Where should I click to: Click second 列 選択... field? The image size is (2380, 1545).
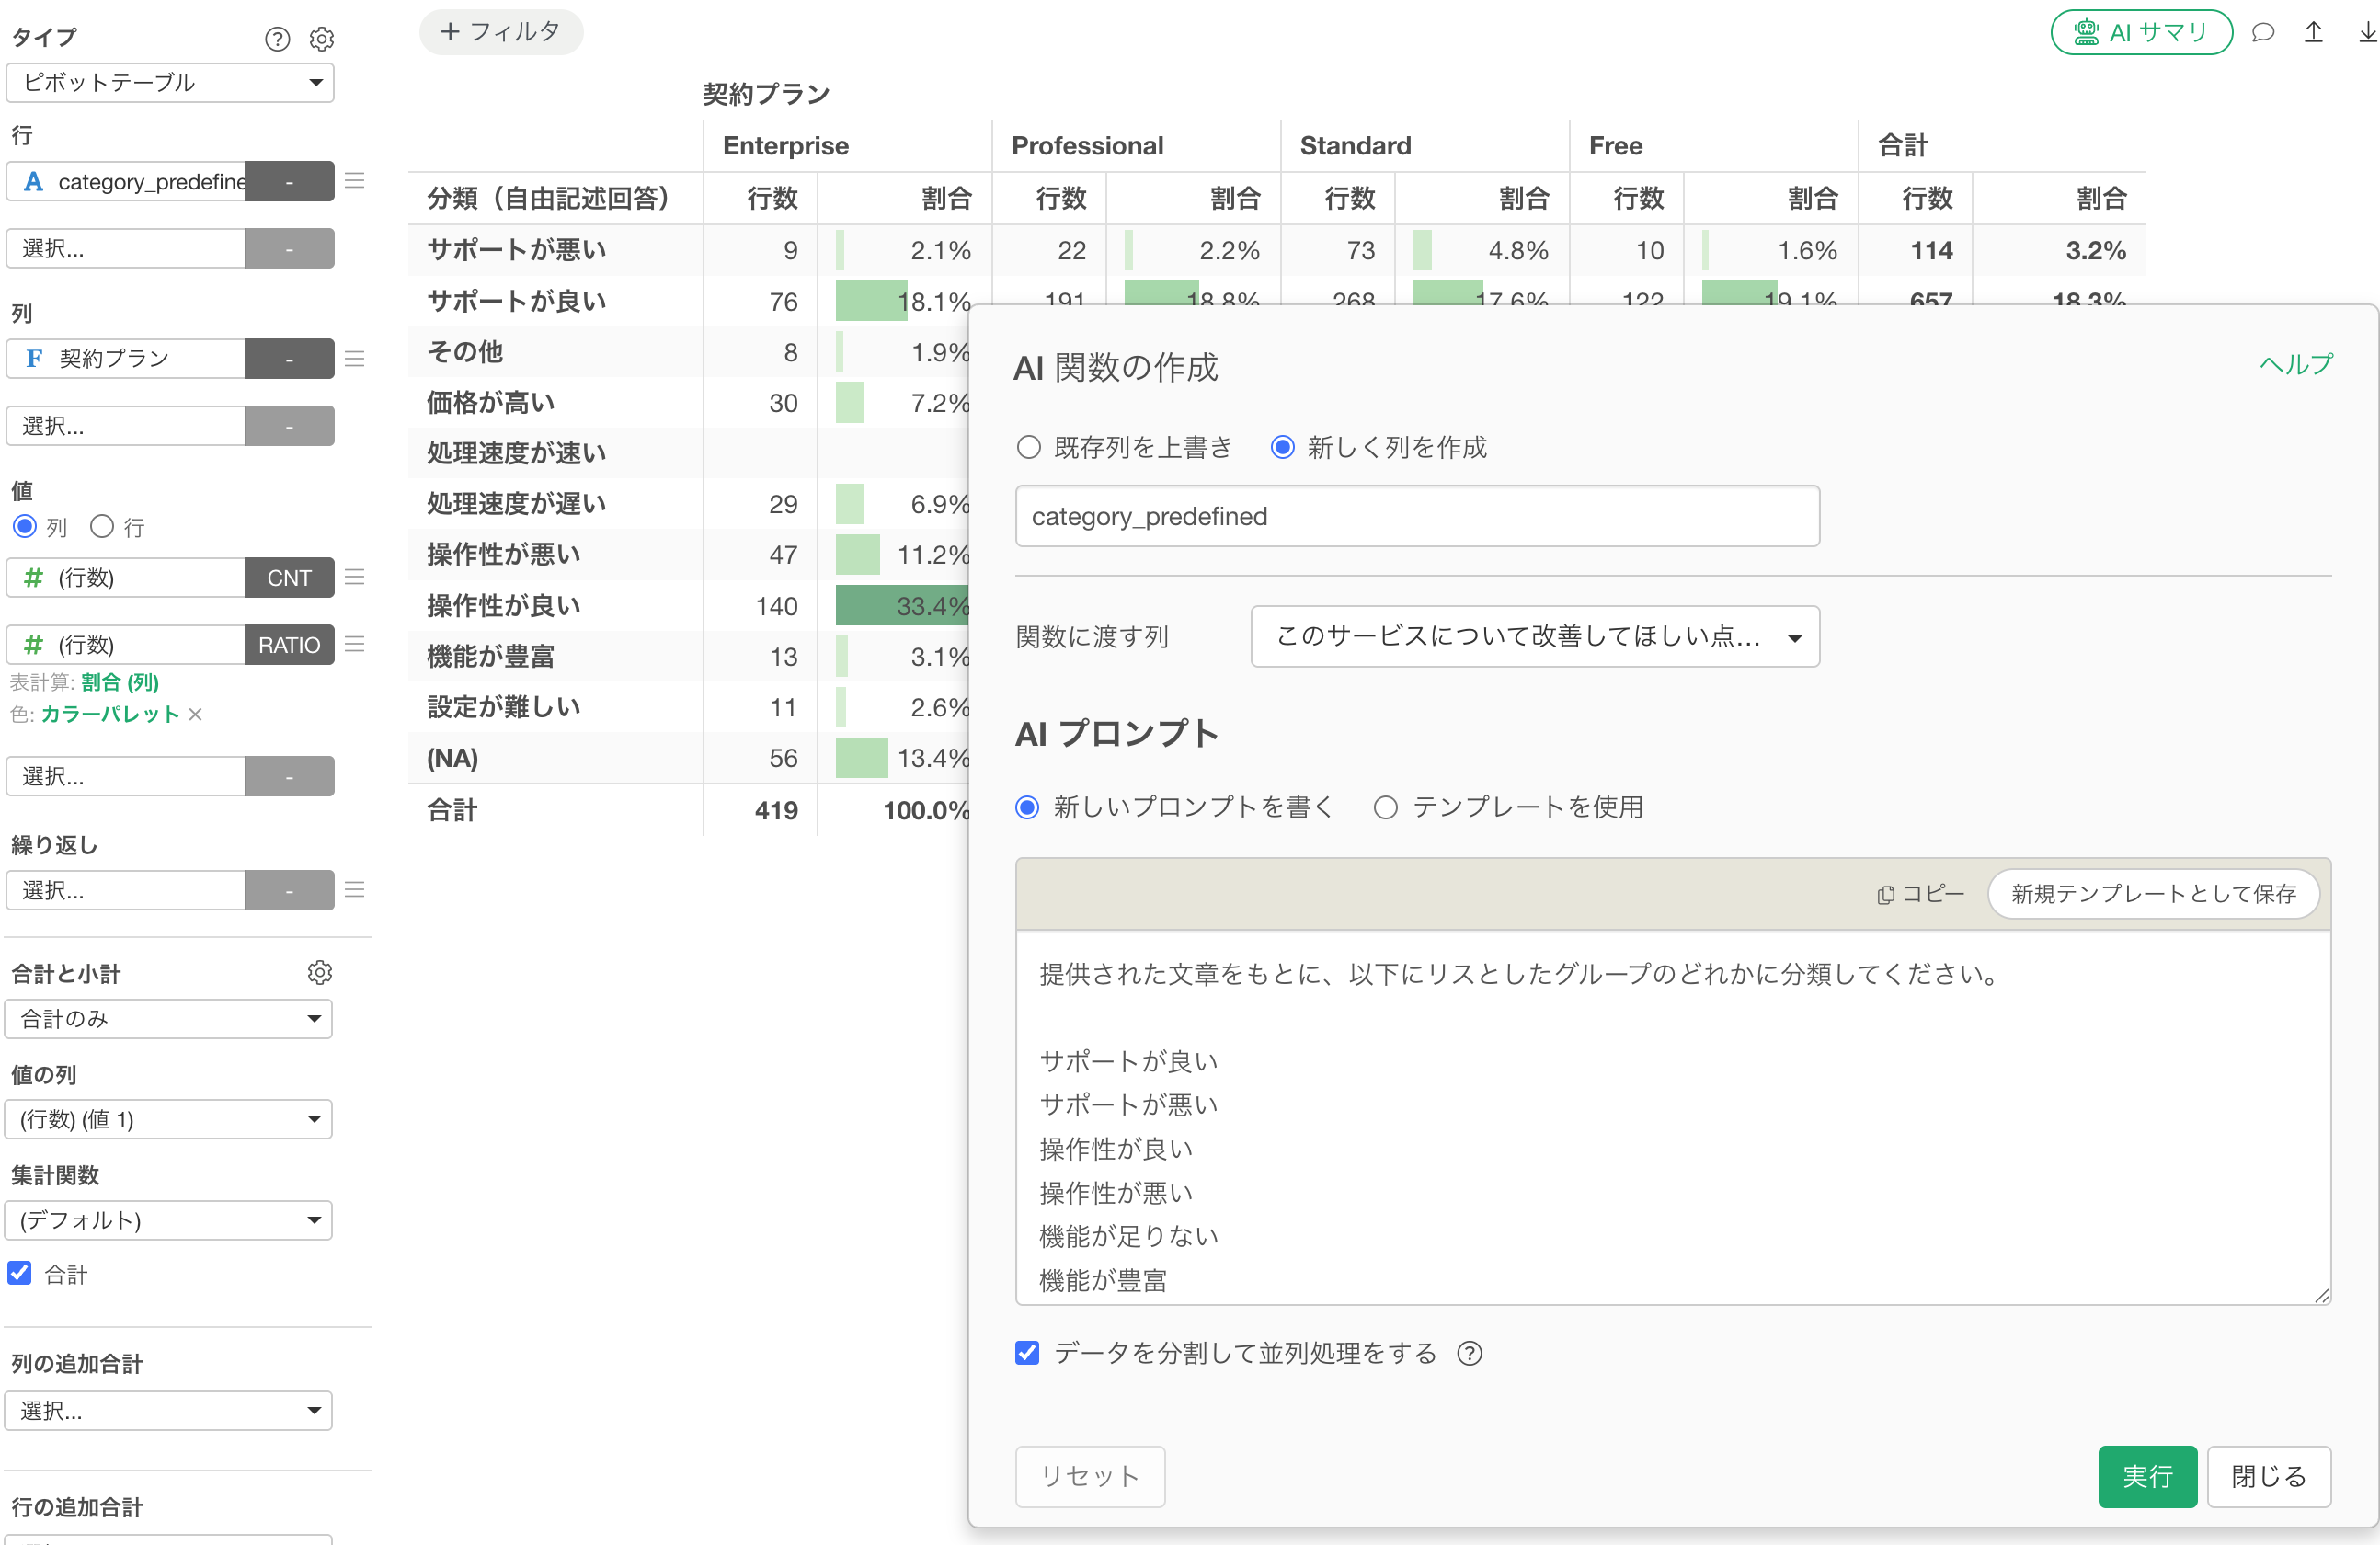(x=126, y=425)
